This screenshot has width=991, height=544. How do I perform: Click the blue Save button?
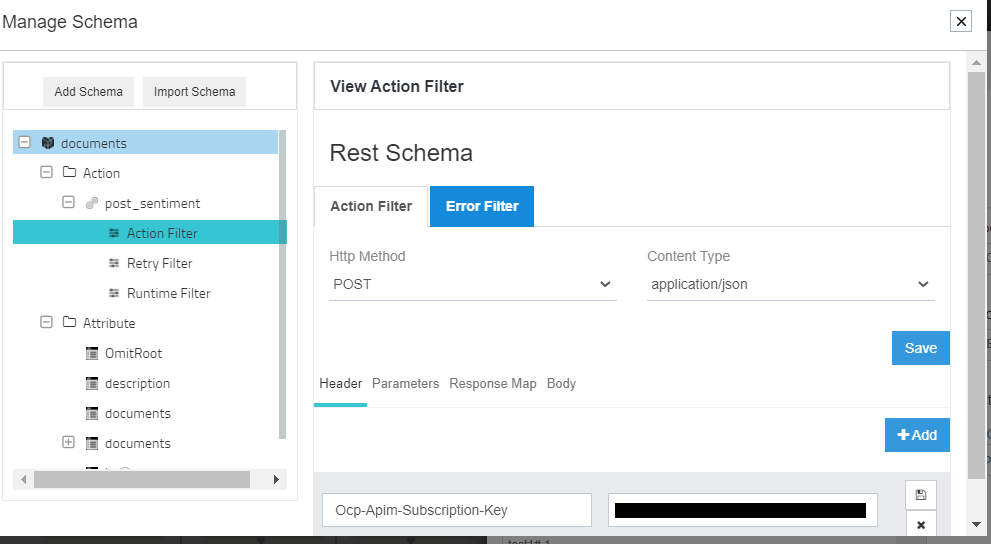[x=920, y=348]
